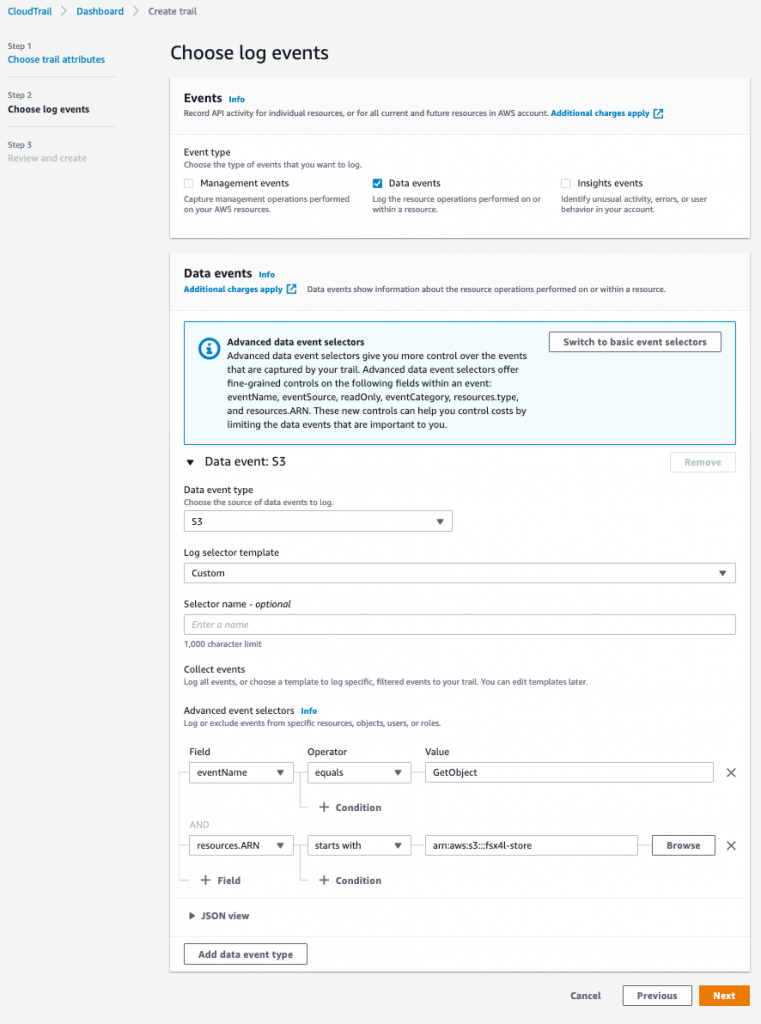Remove the eventName selector row with the X
Viewport: 761px width, 1024px height.
pyautogui.click(x=731, y=772)
